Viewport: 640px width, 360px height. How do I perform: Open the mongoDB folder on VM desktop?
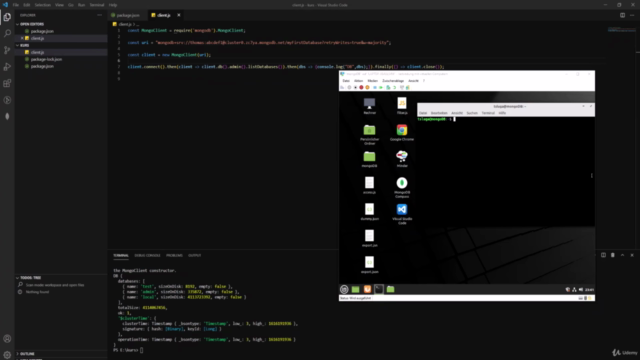[369, 159]
